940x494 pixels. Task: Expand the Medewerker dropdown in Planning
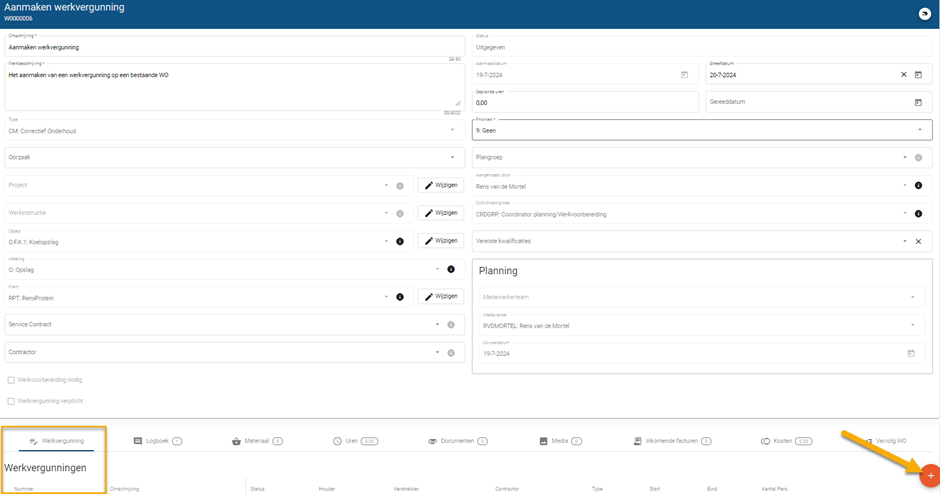point(912,325)
